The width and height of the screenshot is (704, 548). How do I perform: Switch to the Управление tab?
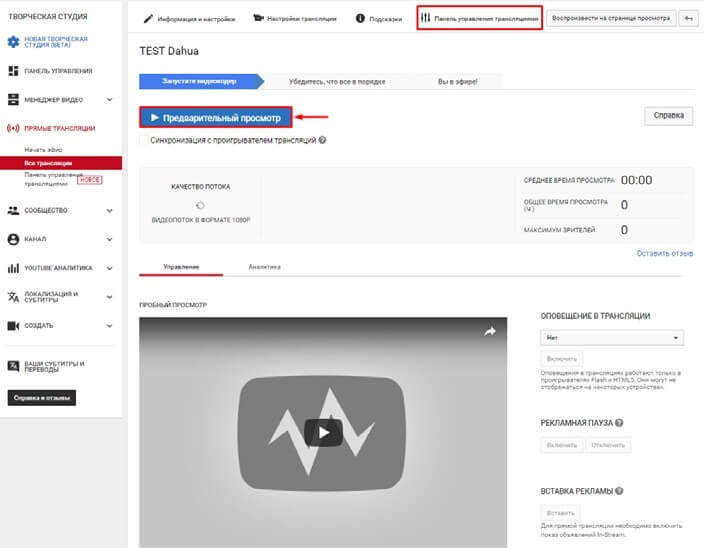181,267
